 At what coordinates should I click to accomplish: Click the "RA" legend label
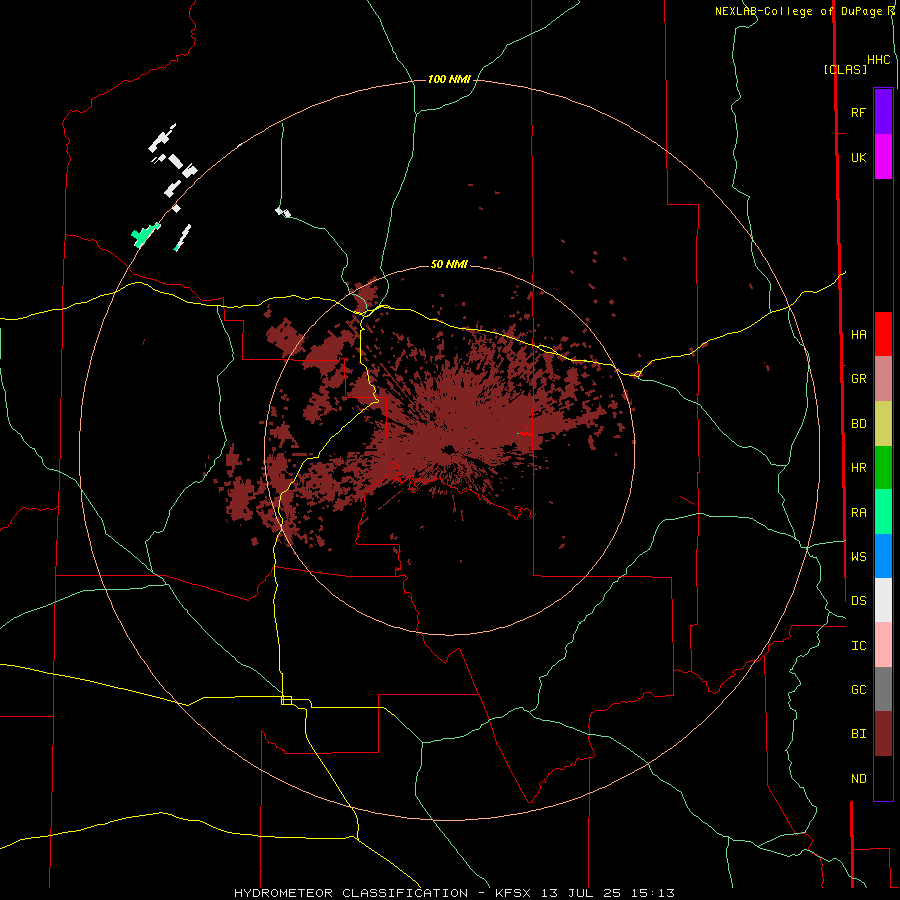coord(858,513)
